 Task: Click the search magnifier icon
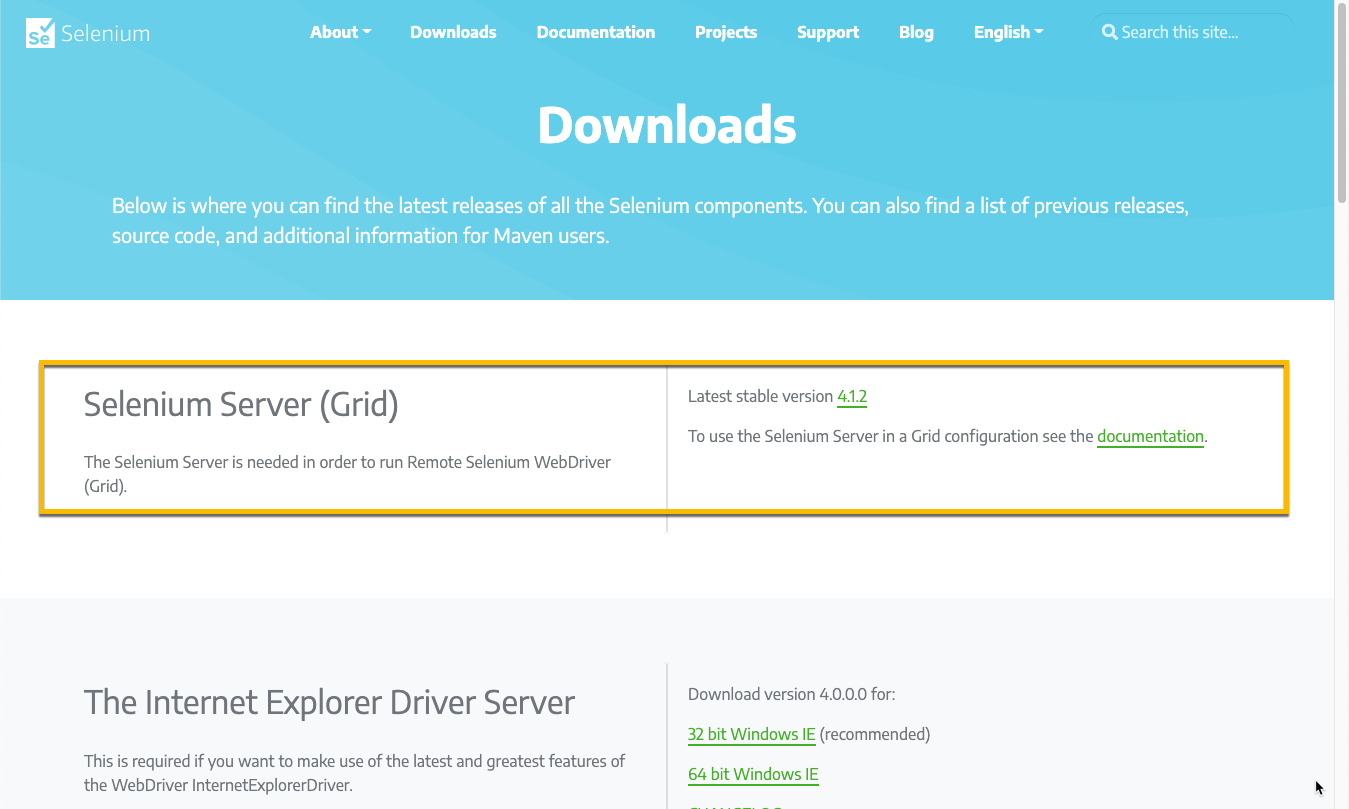(x=1109, y=32)
